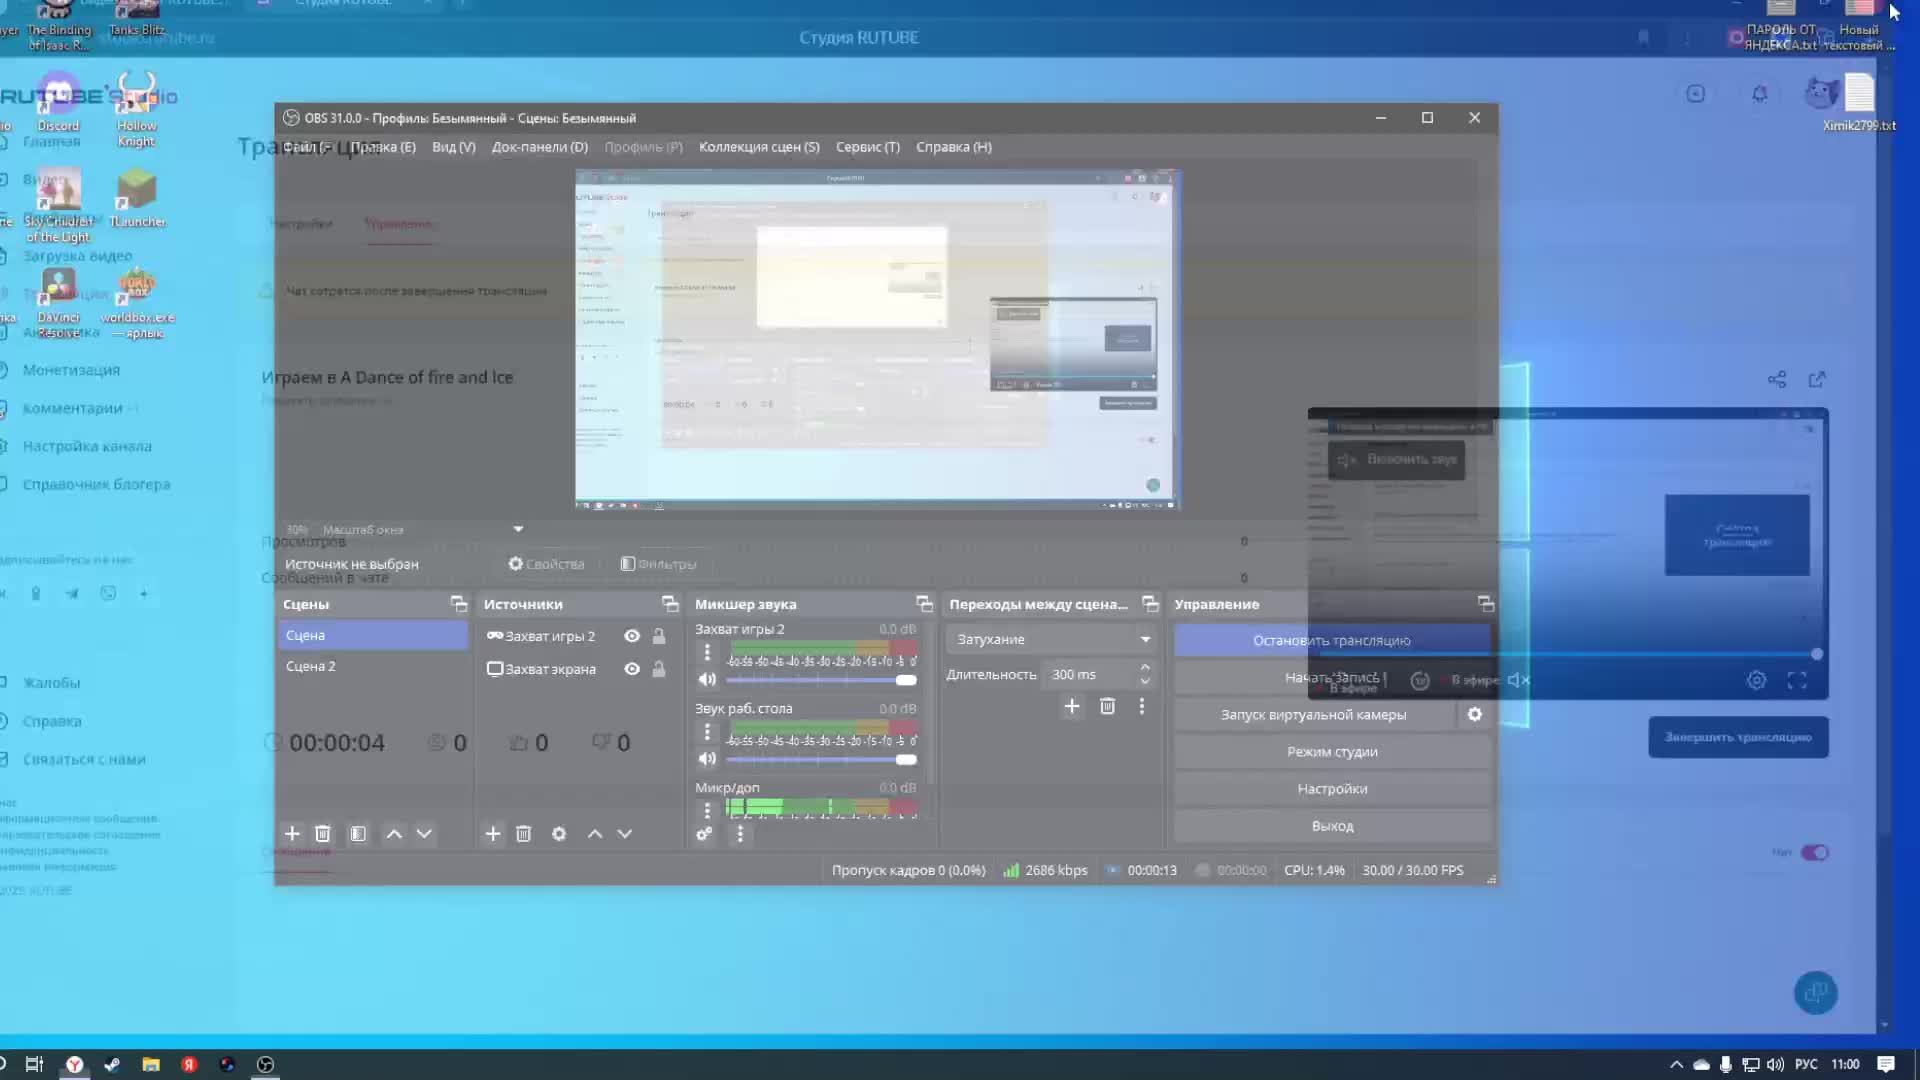This screenshot has width=1920, height=1080.
Task: Move selected scene down
Action: click(x=424, y=833)
